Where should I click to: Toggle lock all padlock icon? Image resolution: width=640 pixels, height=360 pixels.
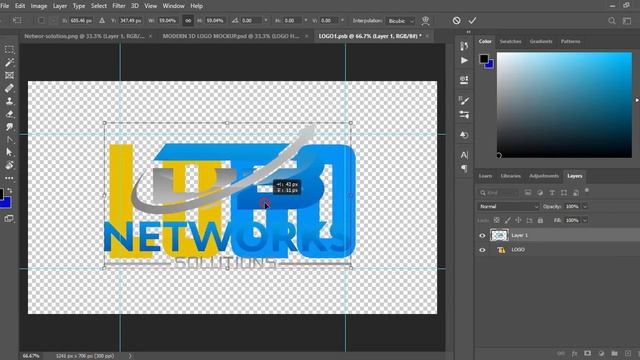point(540,220)
